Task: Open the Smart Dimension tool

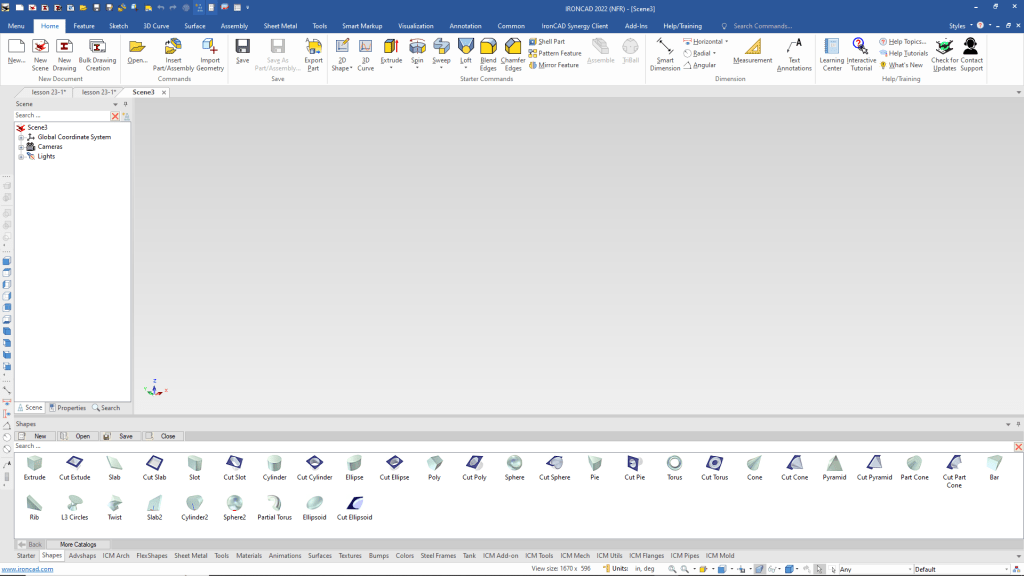Action: click(665, 46)
